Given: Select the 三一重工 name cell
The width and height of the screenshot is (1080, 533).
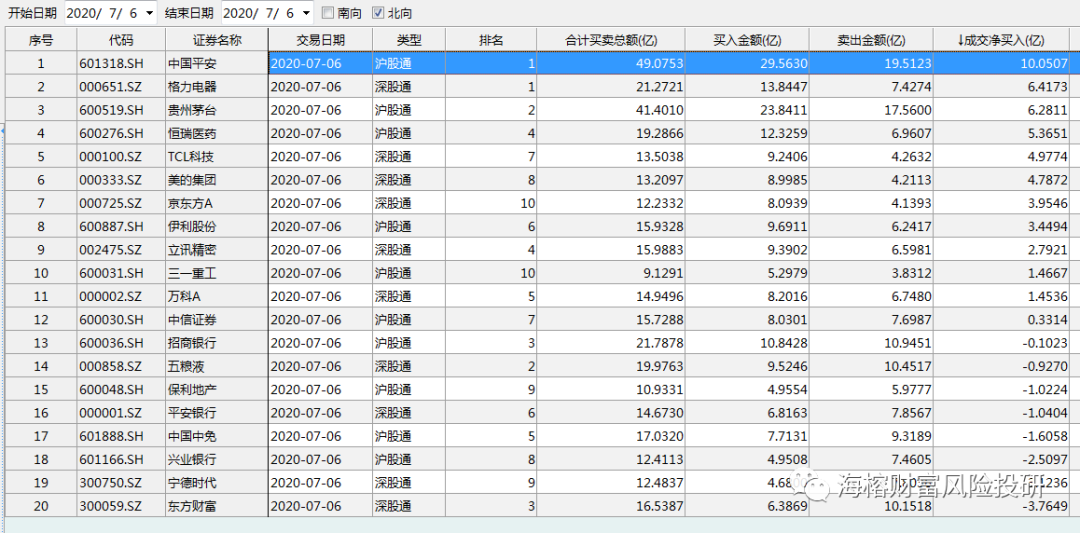Looking at the screenshot, I should tap(217, 273).
